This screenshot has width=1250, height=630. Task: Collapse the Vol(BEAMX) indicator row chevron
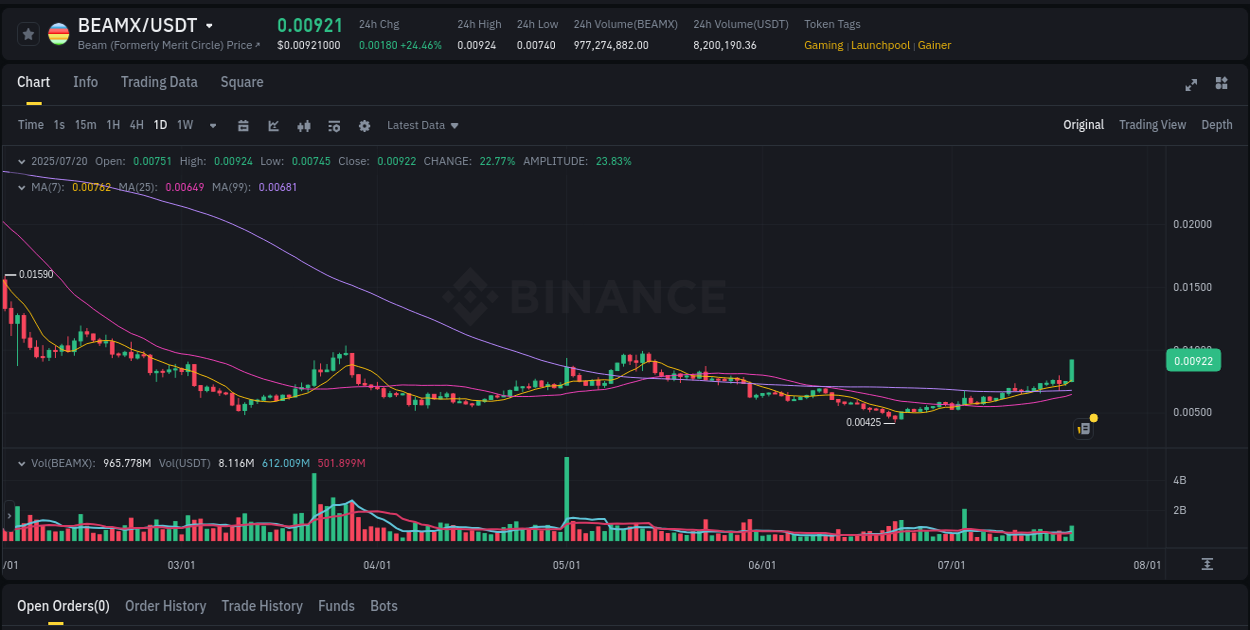pyautogui.click(x=21, y=462)
